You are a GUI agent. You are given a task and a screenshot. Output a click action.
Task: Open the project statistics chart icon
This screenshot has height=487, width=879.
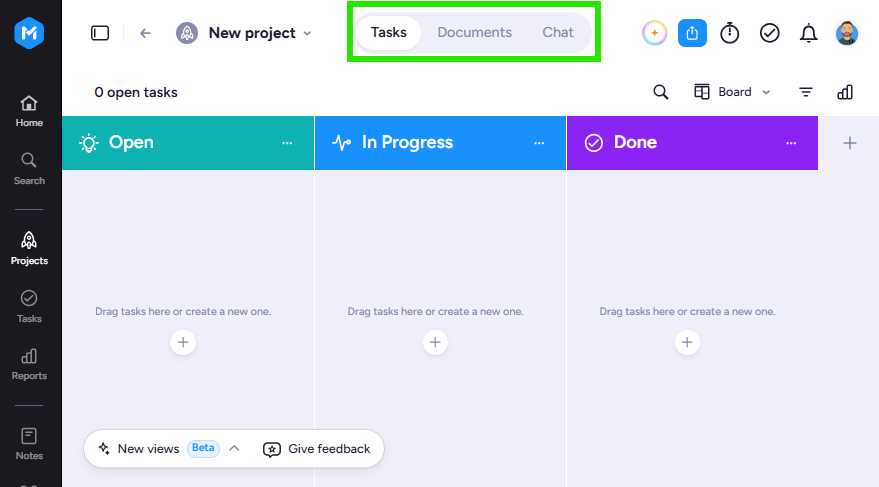click(845, 92)
